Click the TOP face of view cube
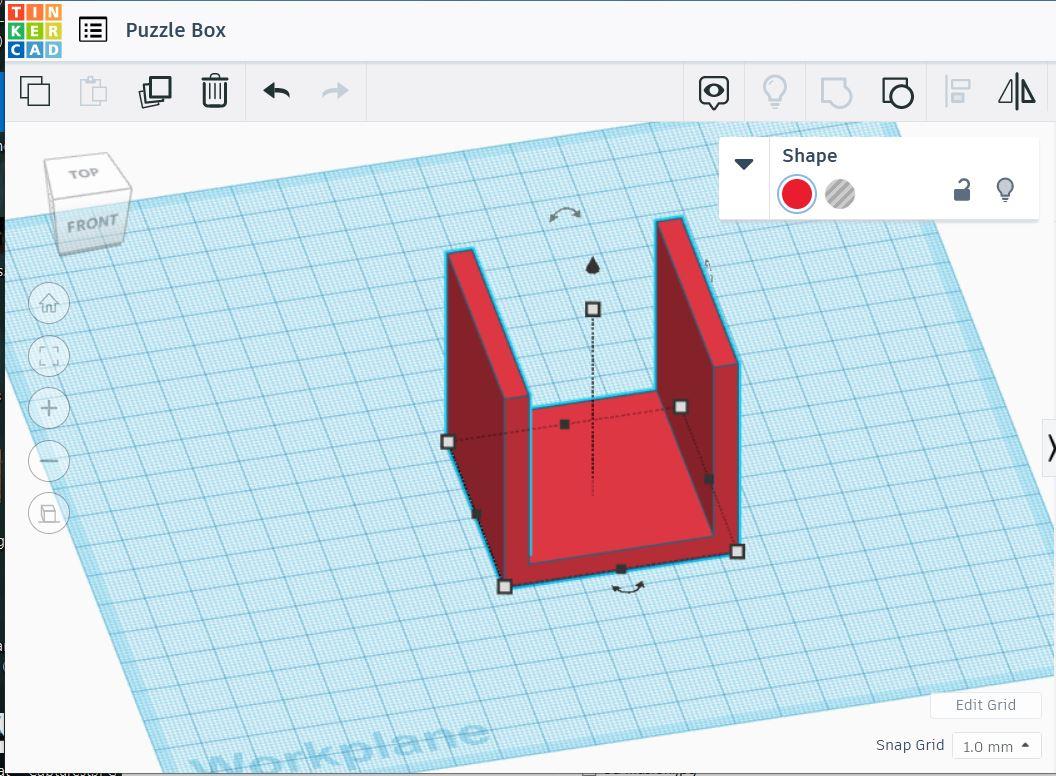This screenshot has height=776, width=1056. [84, 173]
